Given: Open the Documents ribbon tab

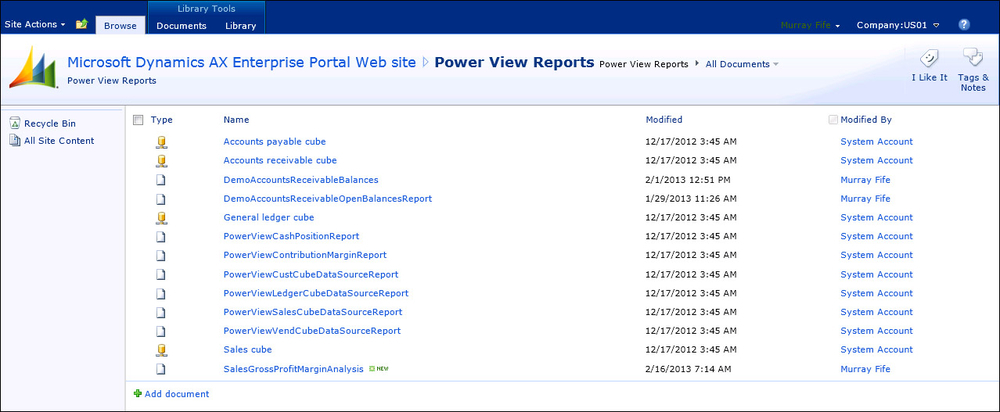Looking at the screenshot, I should click(181, 26).
